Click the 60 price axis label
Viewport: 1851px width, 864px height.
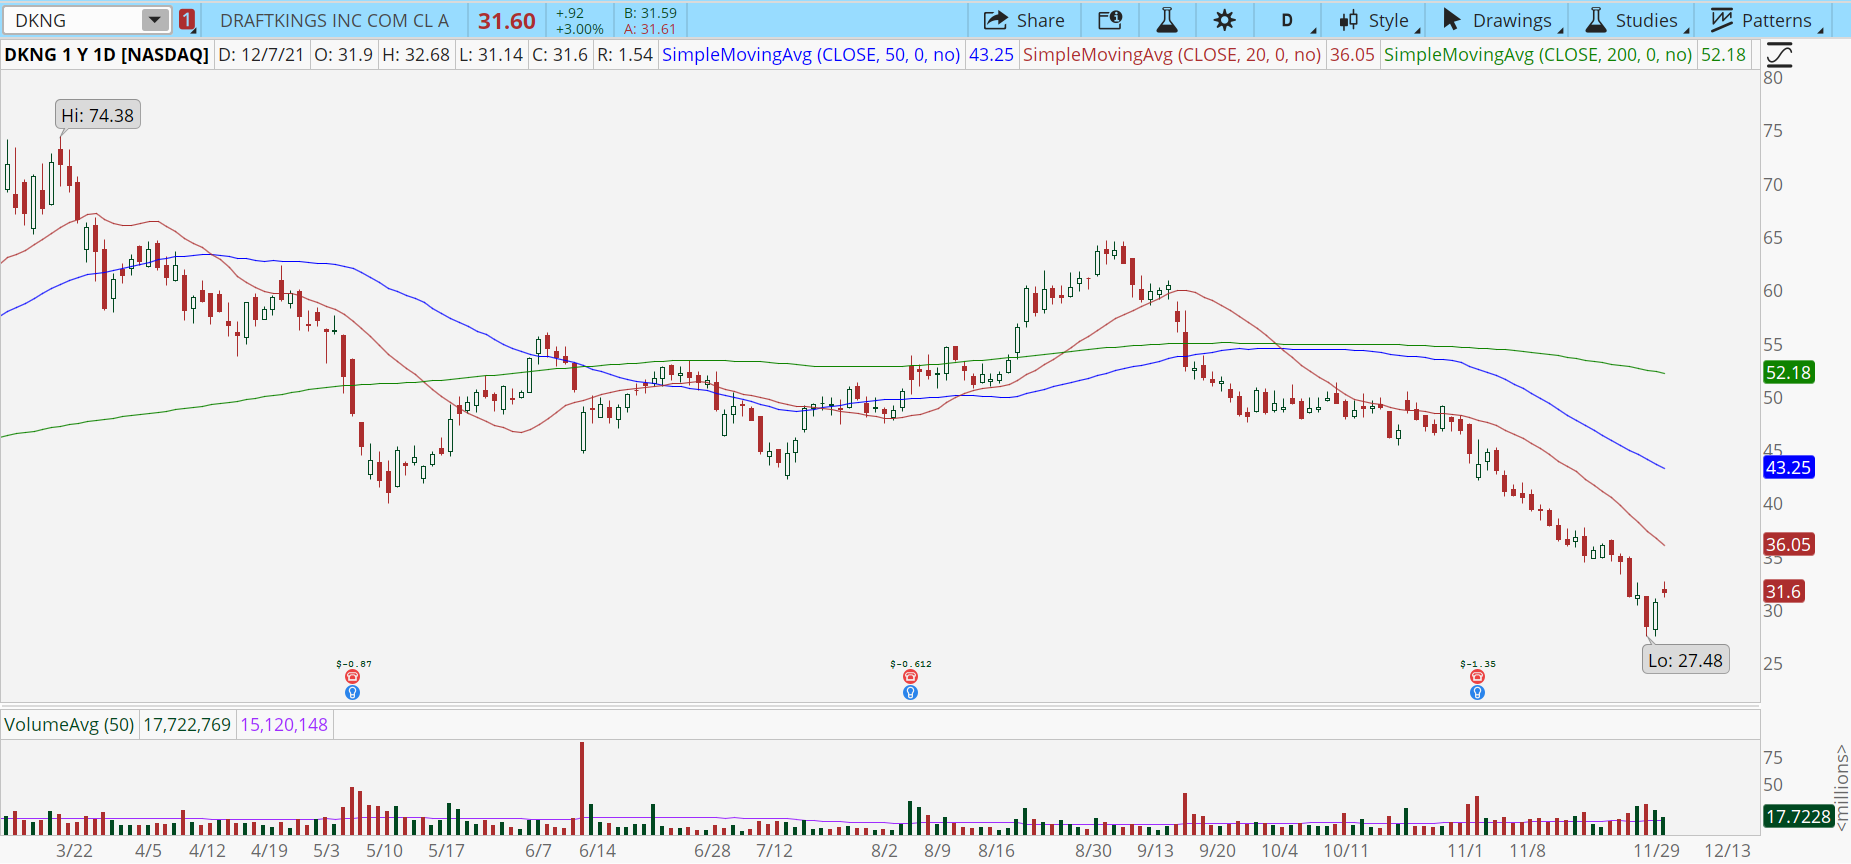tap(1773, 291)
